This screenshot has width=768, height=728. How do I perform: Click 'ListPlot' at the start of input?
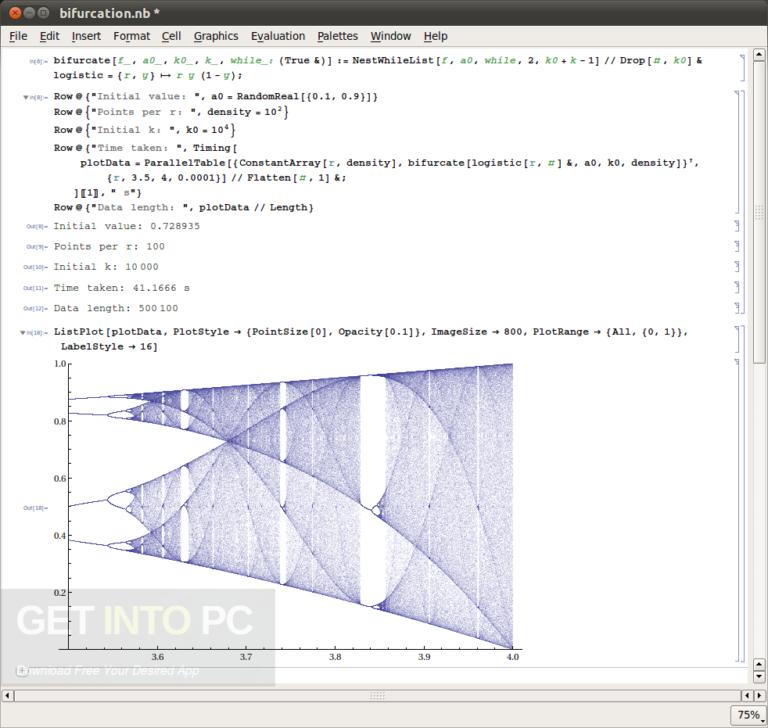(78, 332)
